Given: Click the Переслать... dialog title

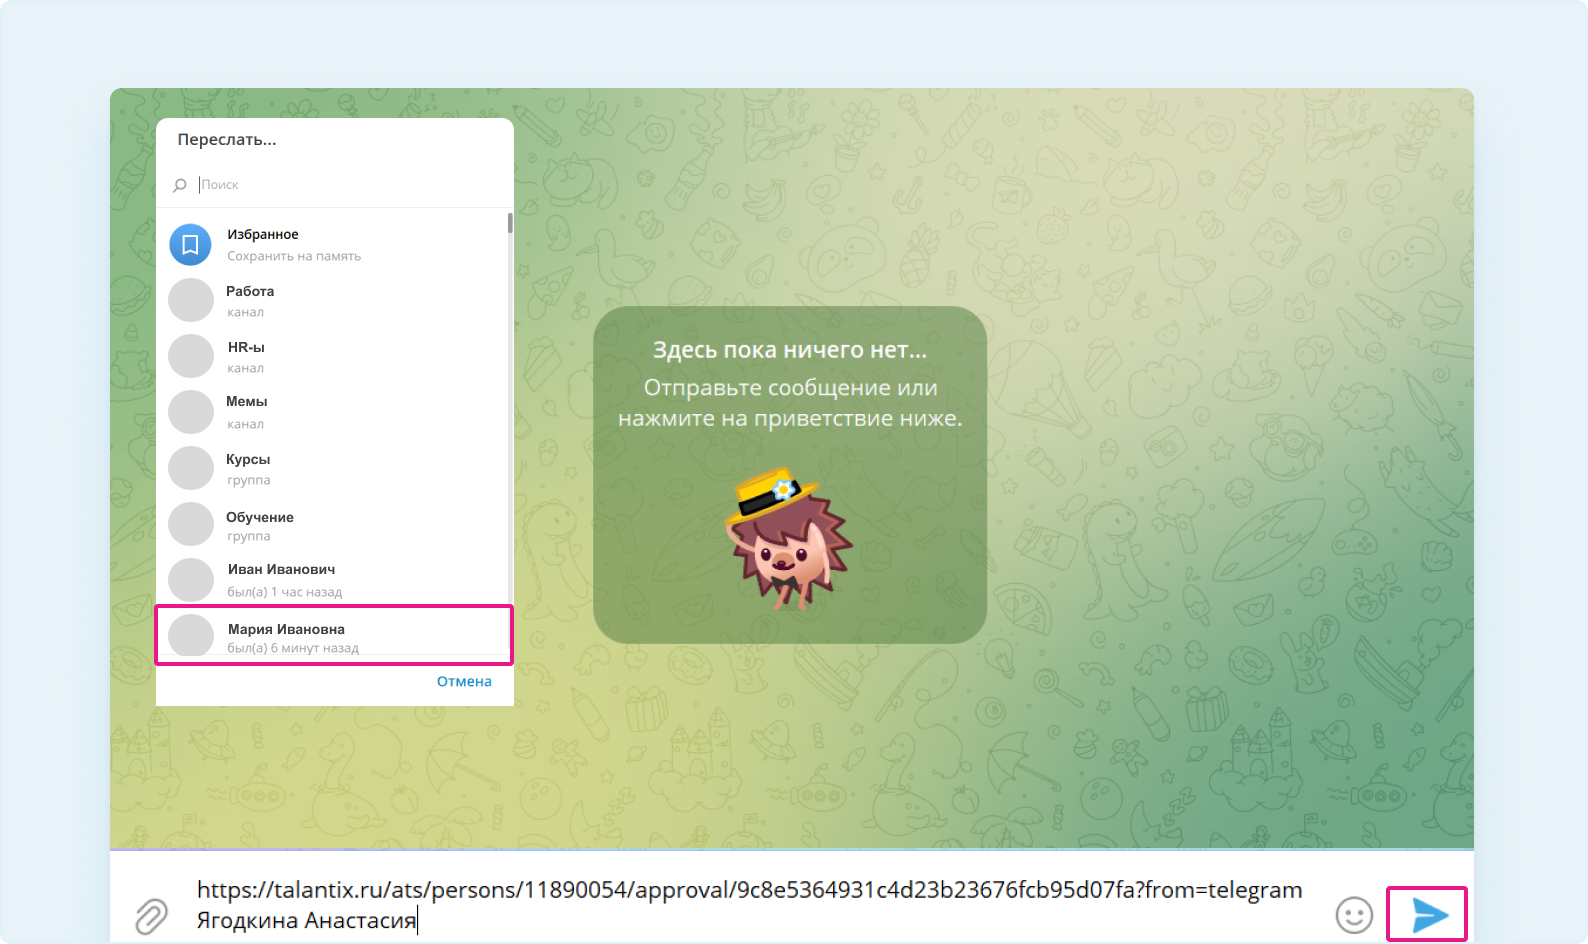Looking at the screenshot, I should click(227, 140).
